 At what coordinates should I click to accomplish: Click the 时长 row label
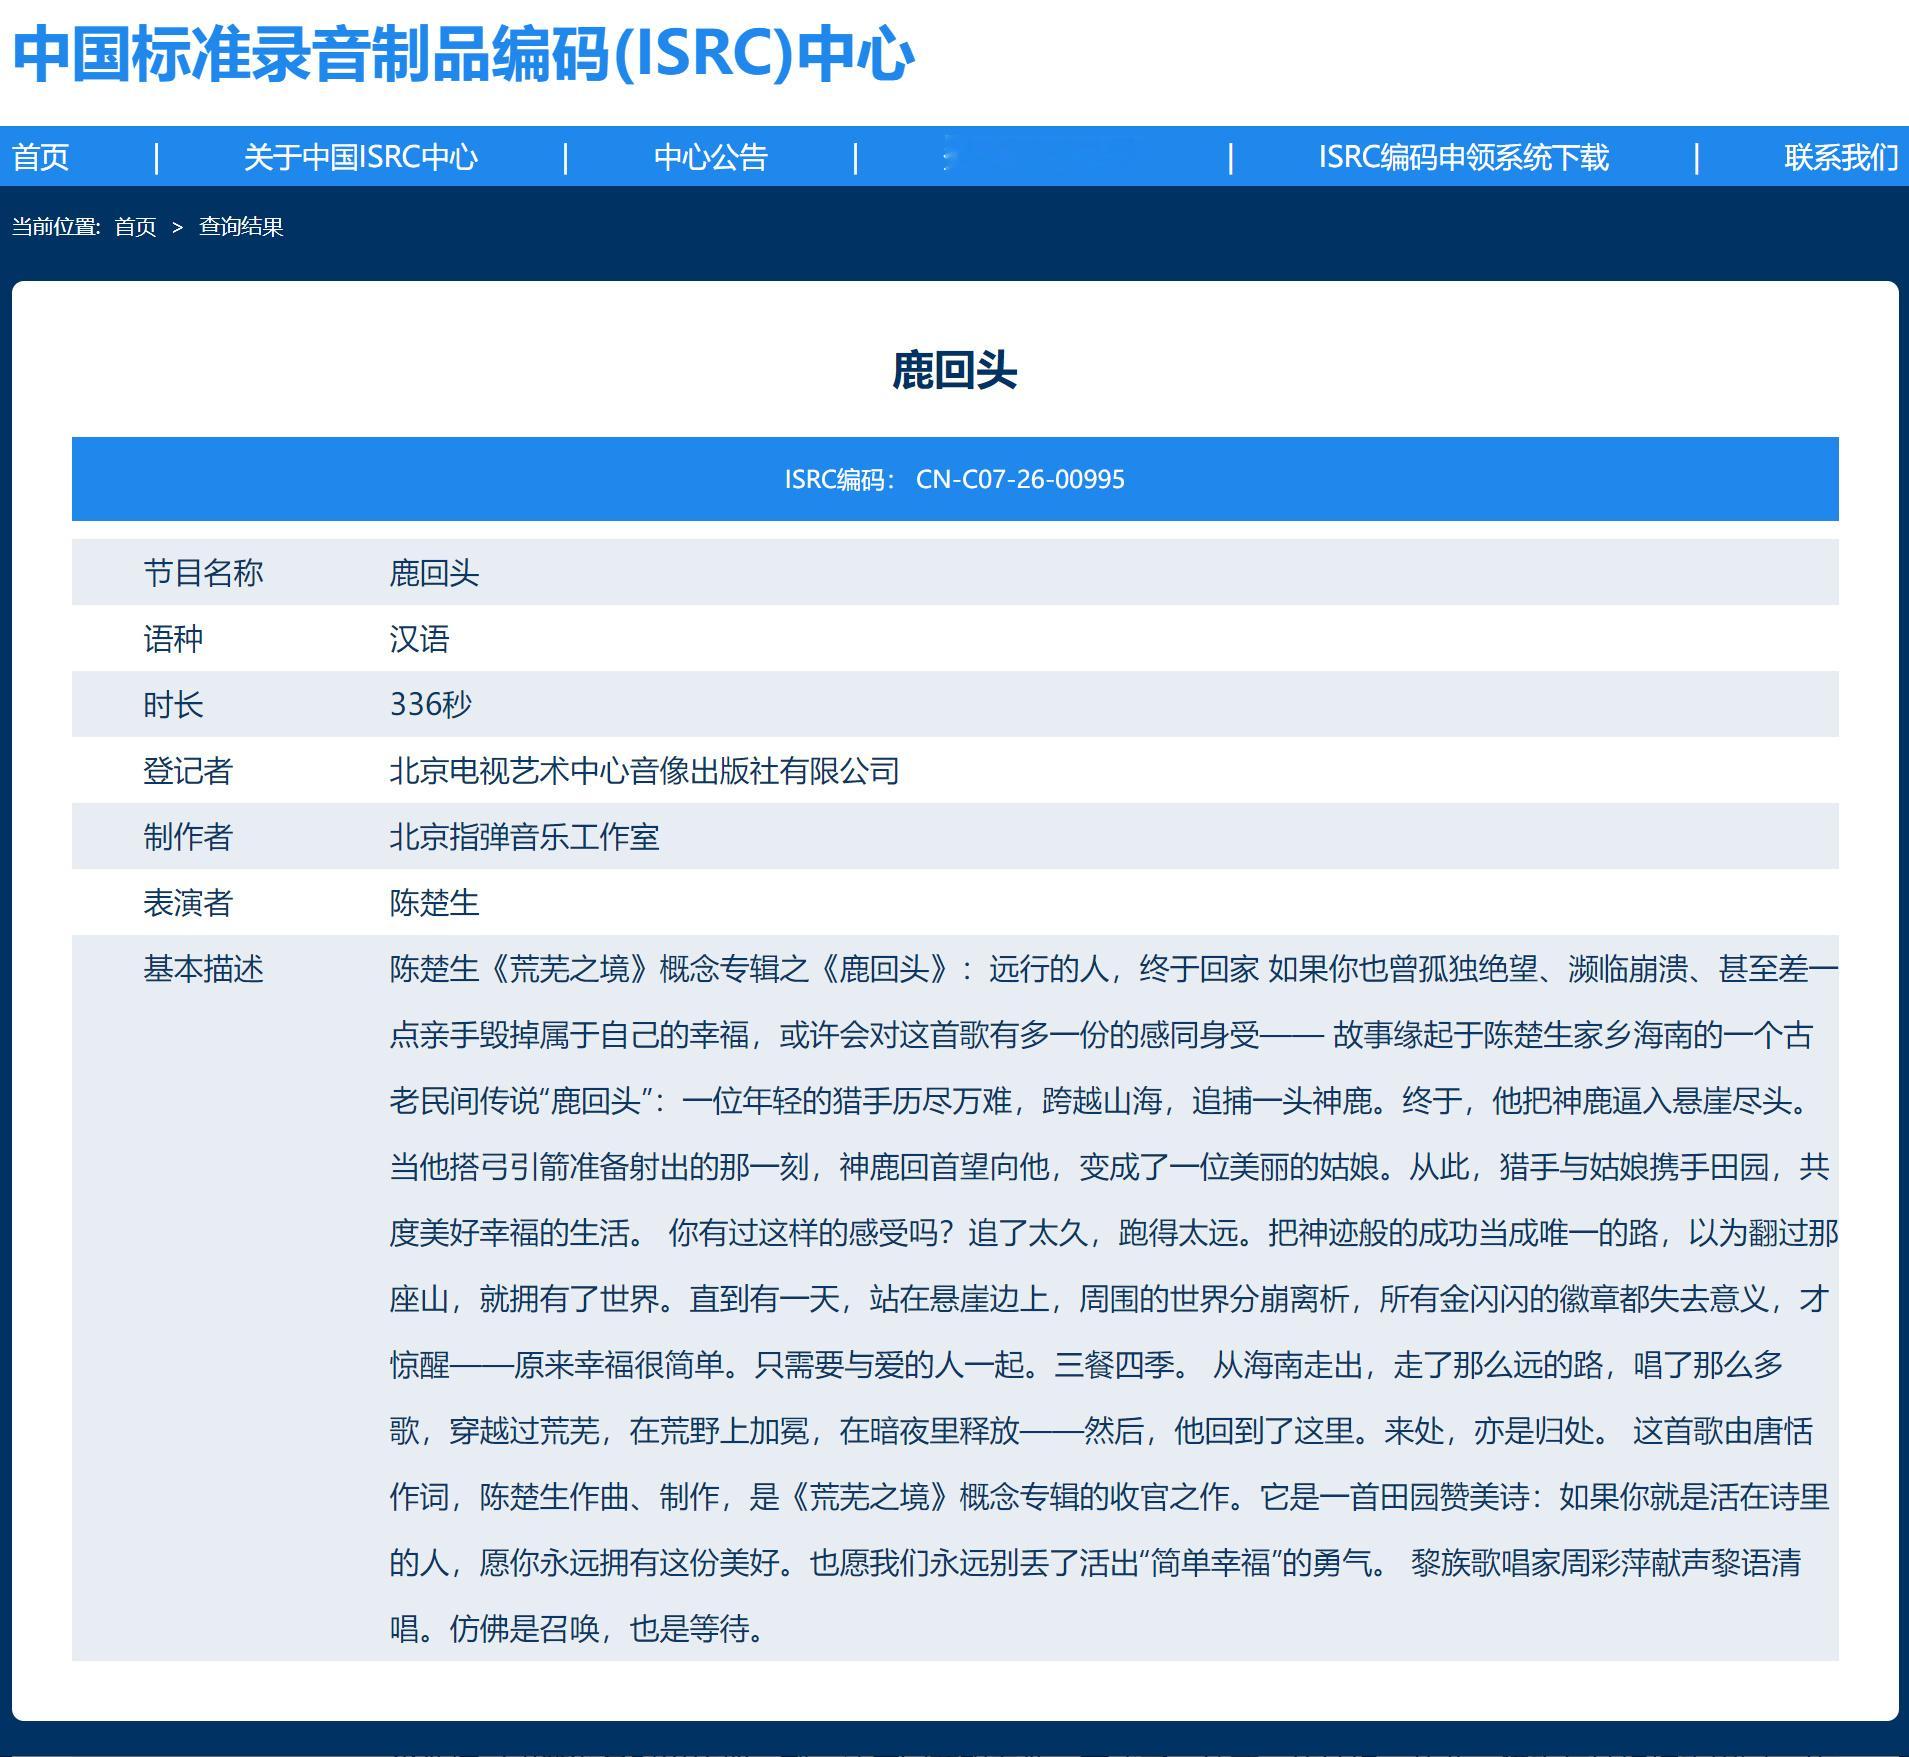(173, 705)
